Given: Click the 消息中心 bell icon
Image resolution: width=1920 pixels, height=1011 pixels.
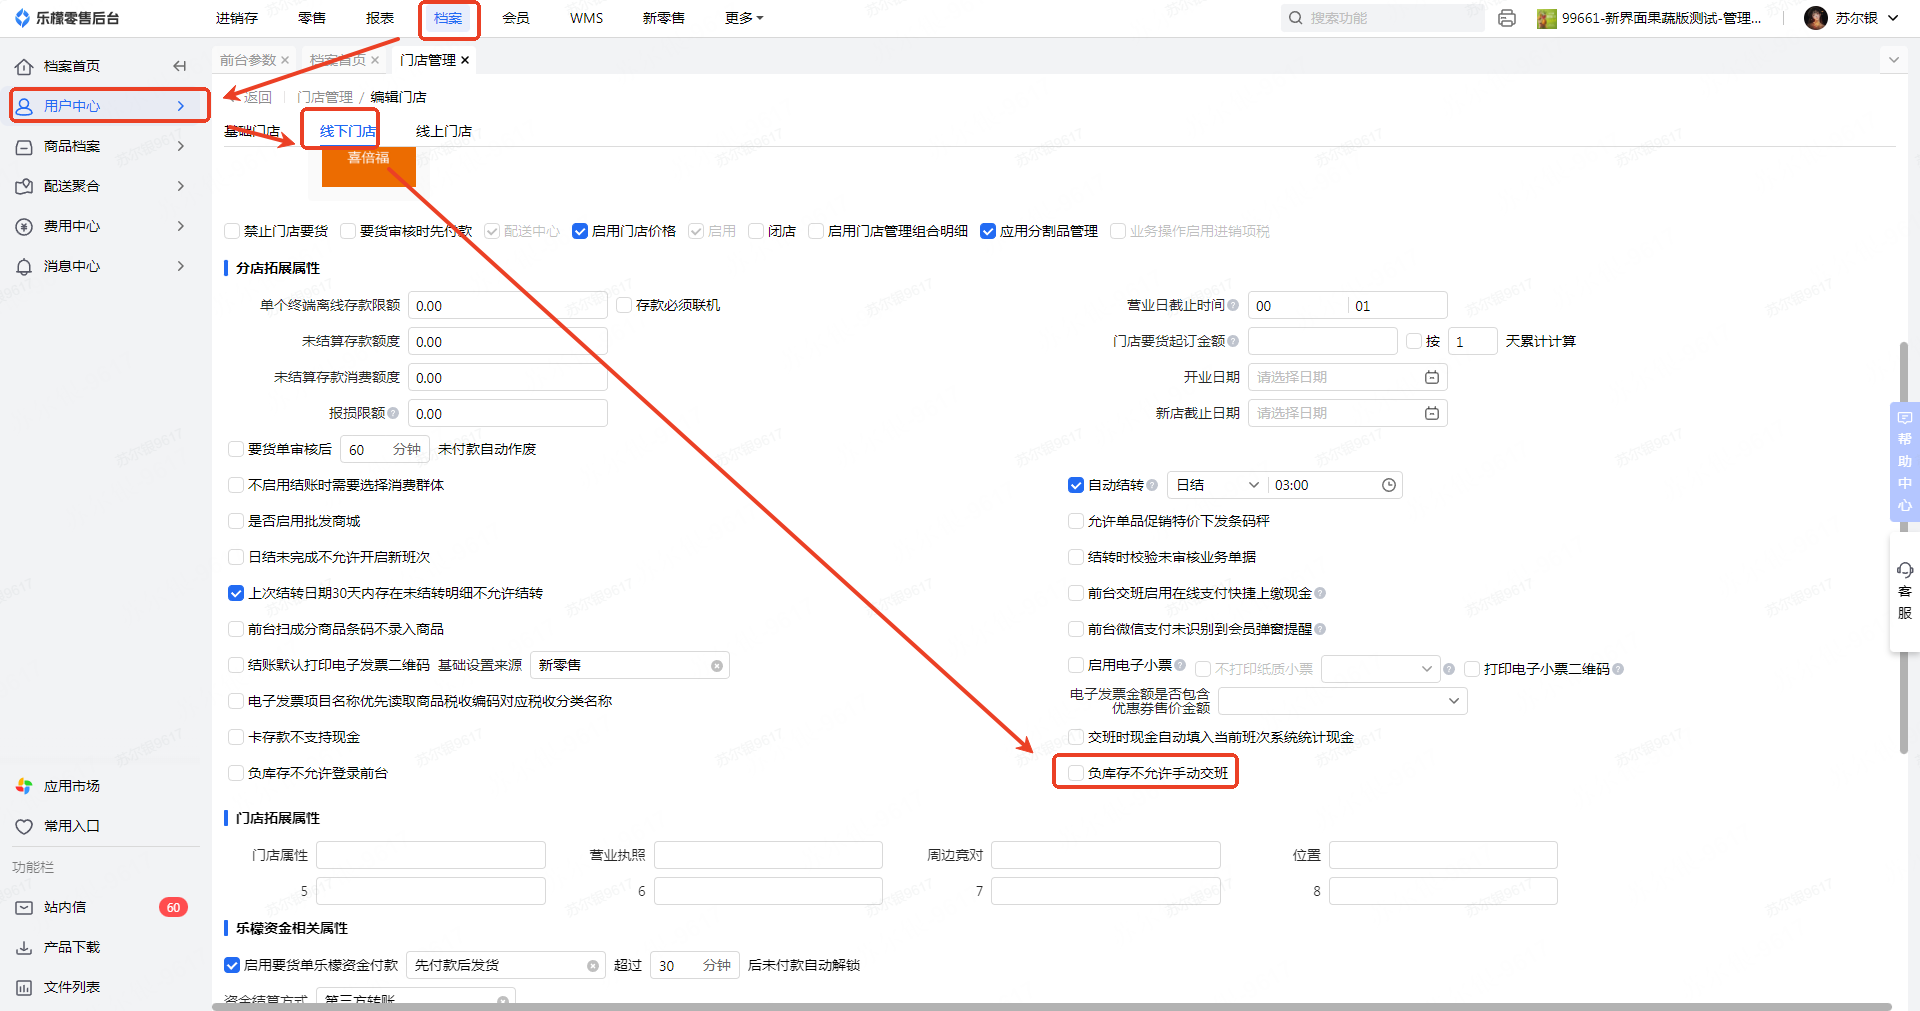Looking at the screenshot, I should 24,266.
